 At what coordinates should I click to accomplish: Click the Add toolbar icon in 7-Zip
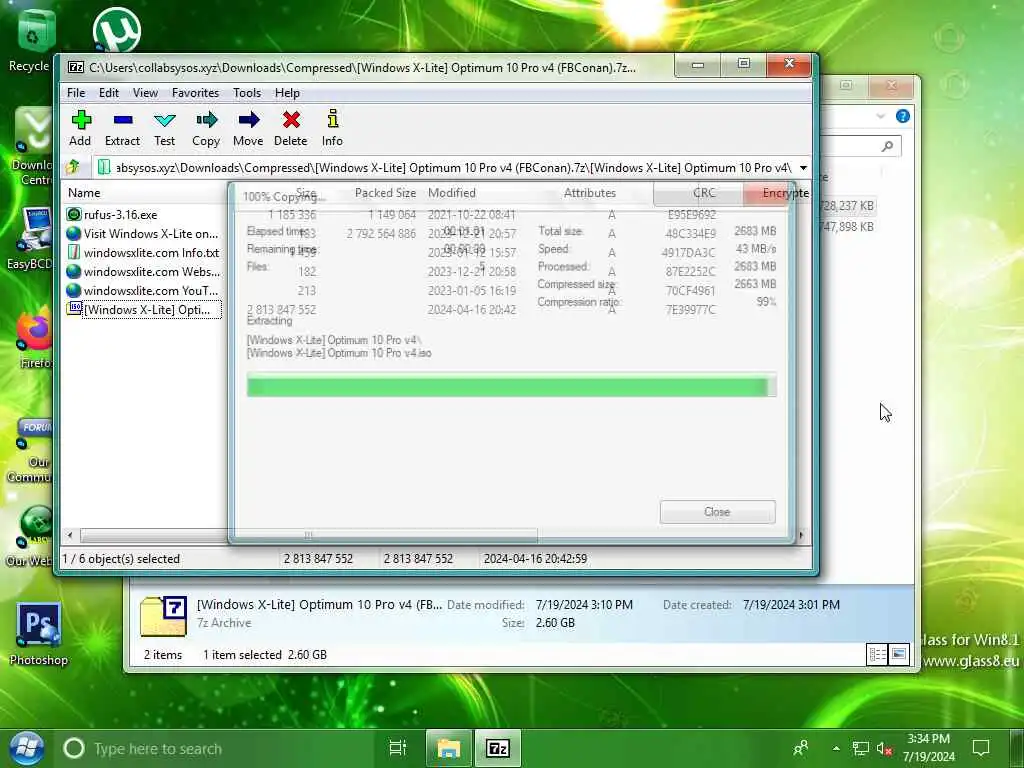tap(80, 128)
